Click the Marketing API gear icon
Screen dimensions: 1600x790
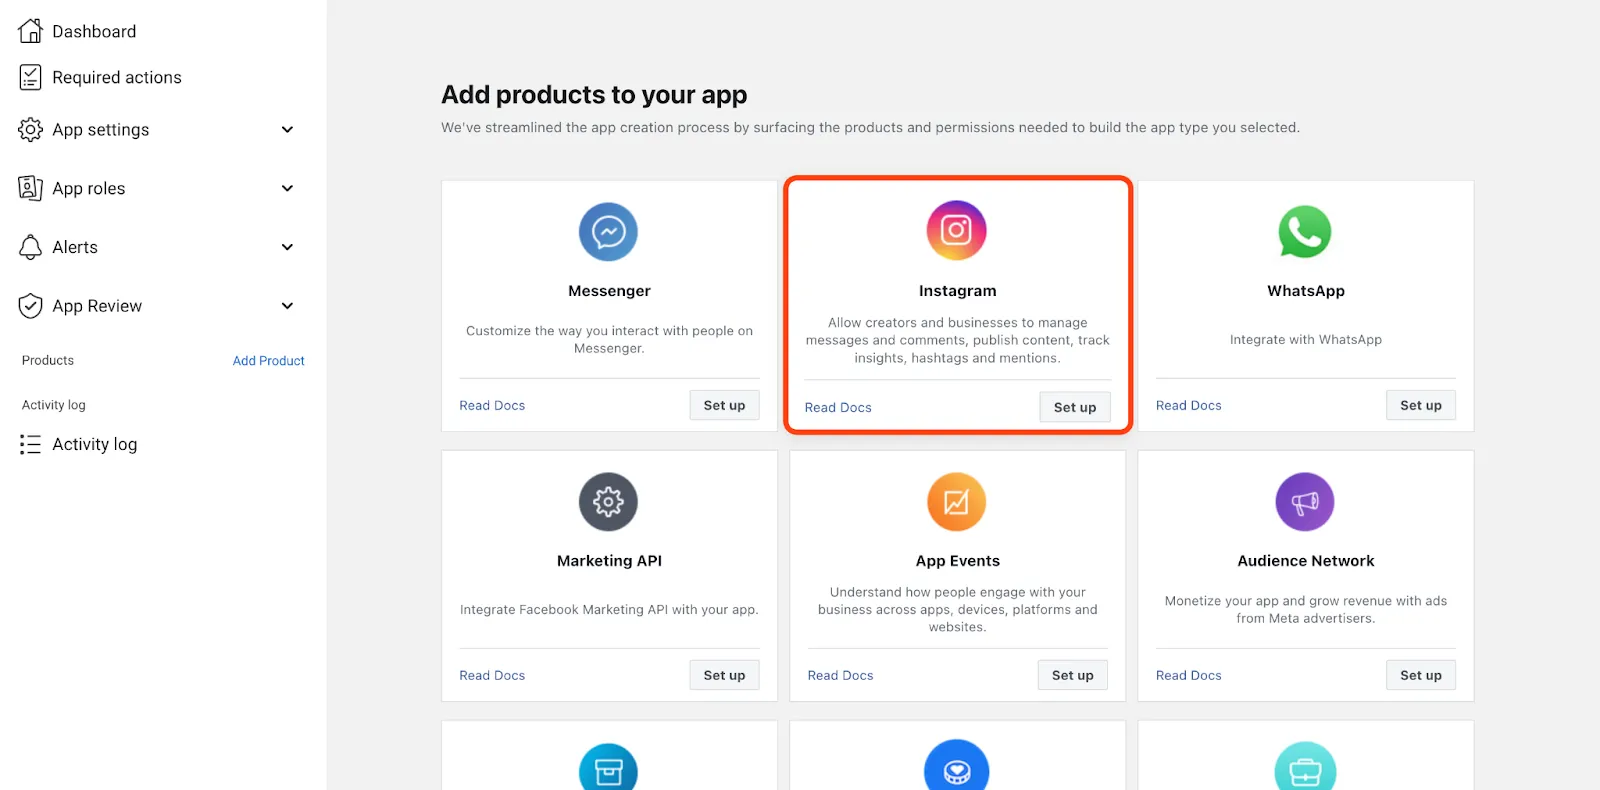coord(608,502)
